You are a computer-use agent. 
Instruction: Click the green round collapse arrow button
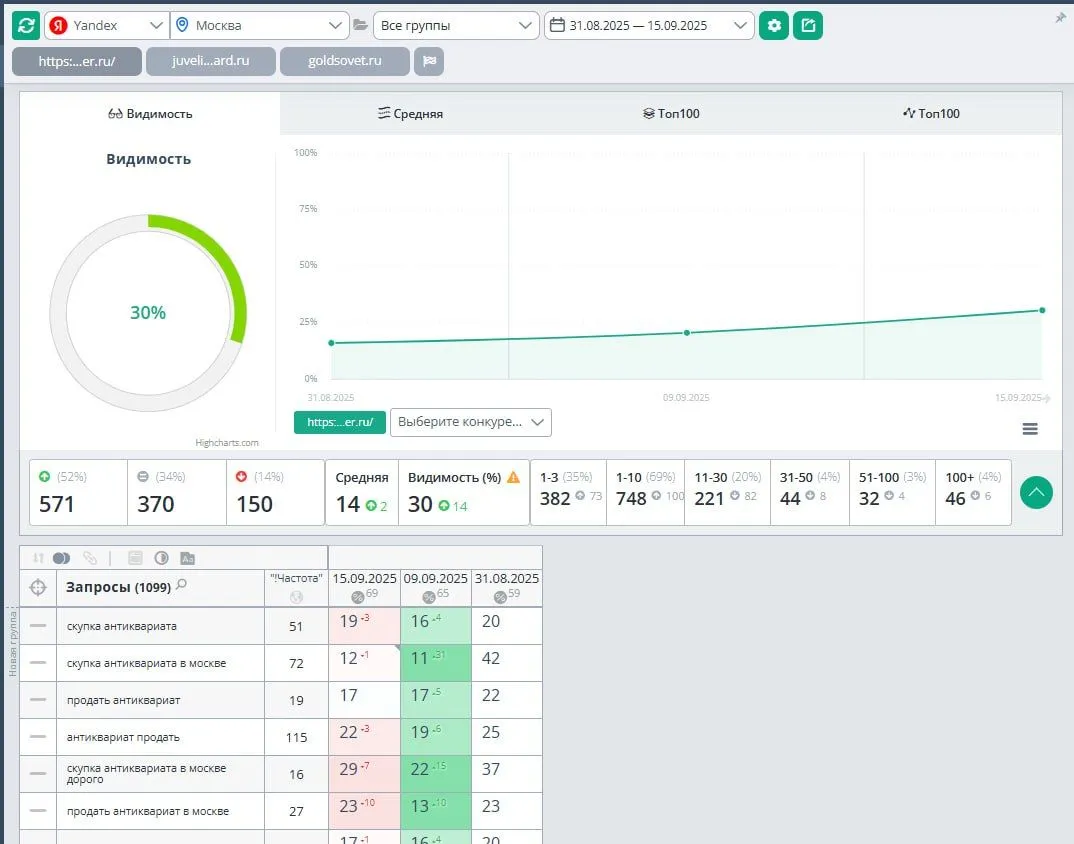point(1036,493)
